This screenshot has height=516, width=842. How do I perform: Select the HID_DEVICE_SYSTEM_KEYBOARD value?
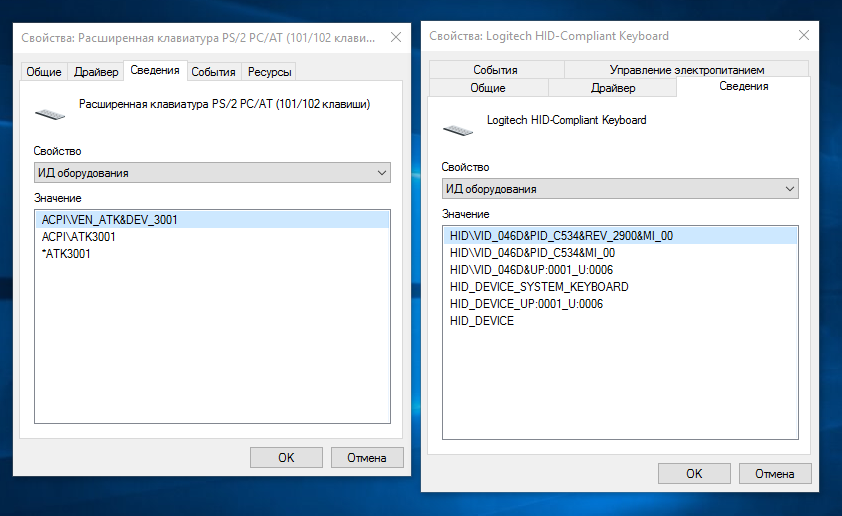(538, 287)
